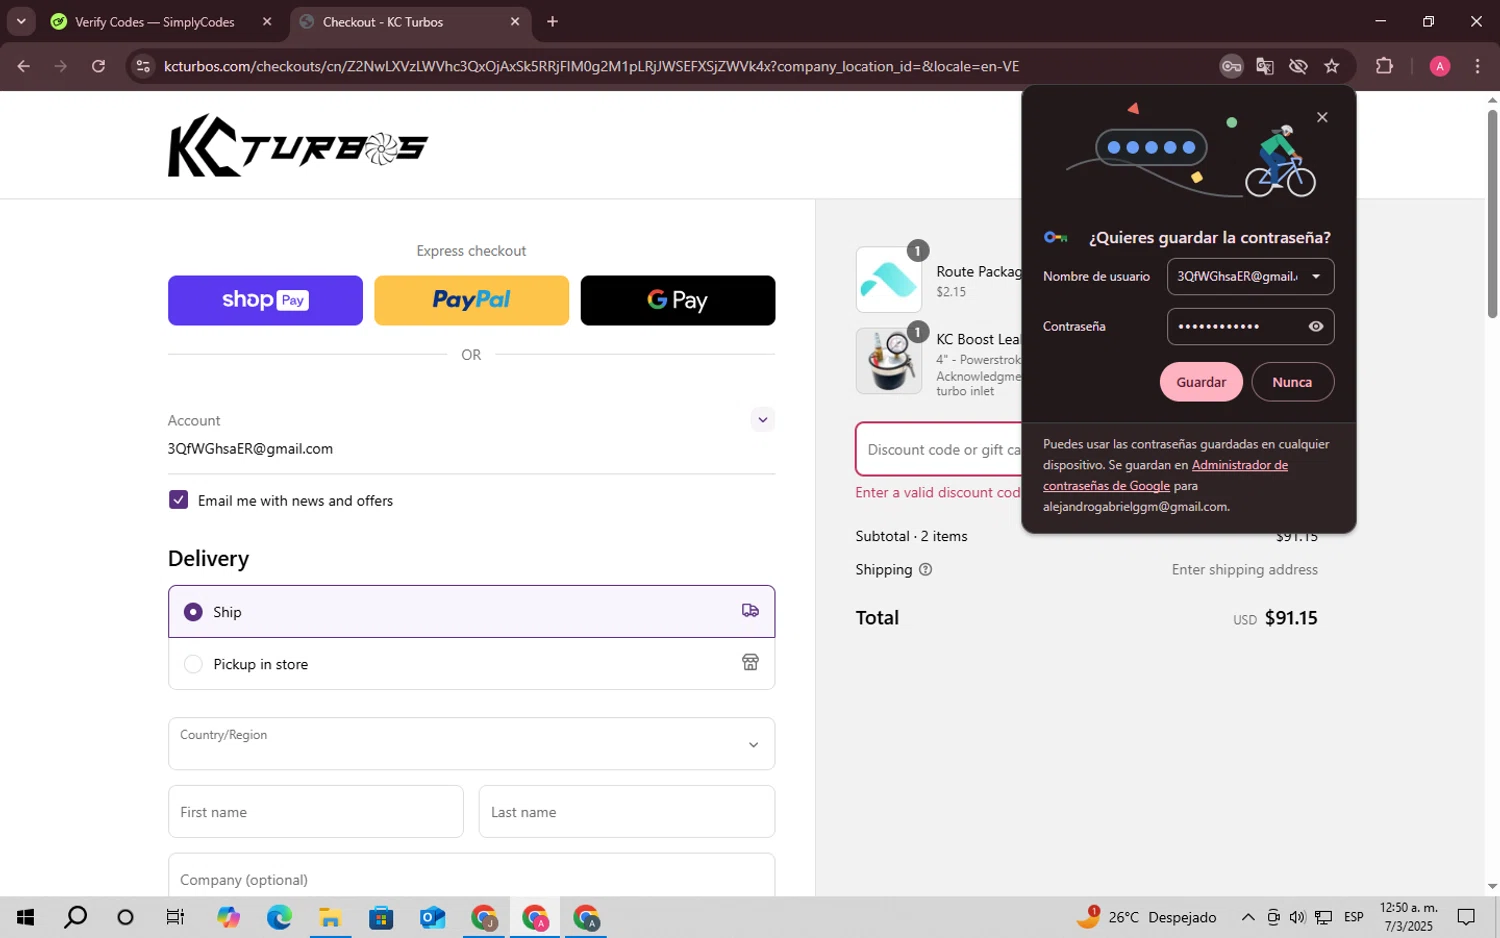The height and width of the screenshot is (938, 1500).
Task: Open Windows search in taskbar
Action: [x=75, y=917]
